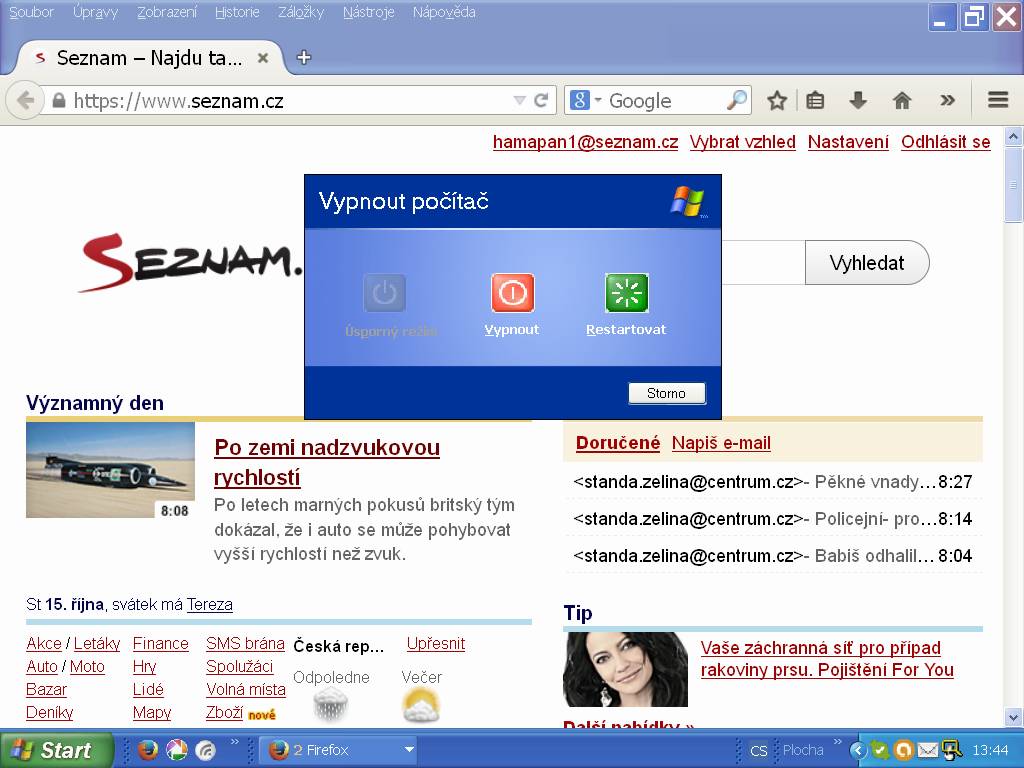Show hidden tray icons arrow
1024x768 pixels.
coord(858,750)
